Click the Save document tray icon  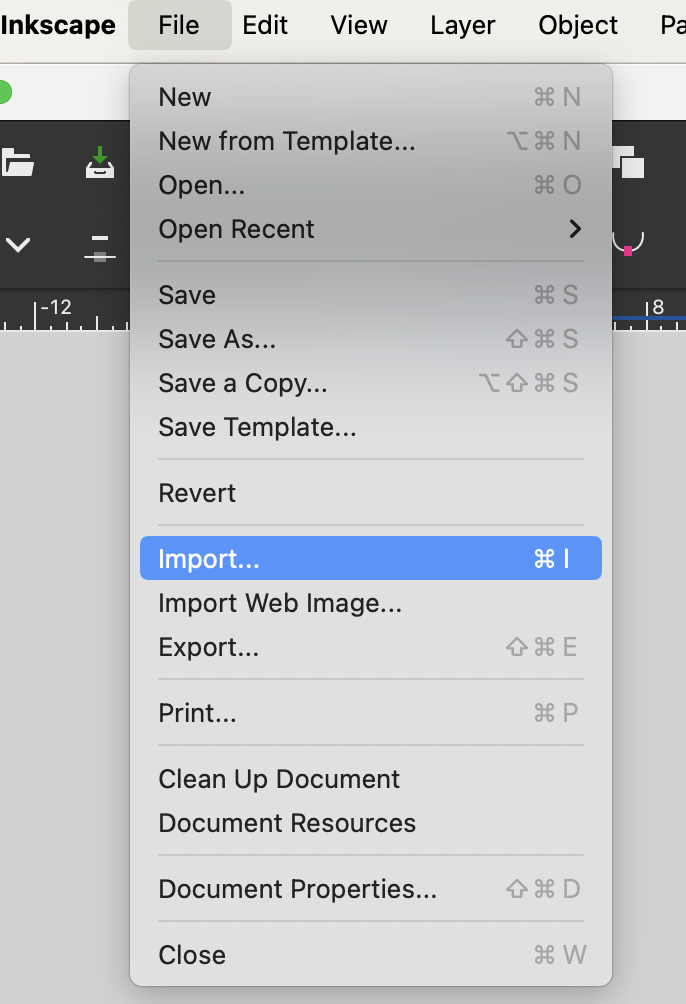(100, 163)
